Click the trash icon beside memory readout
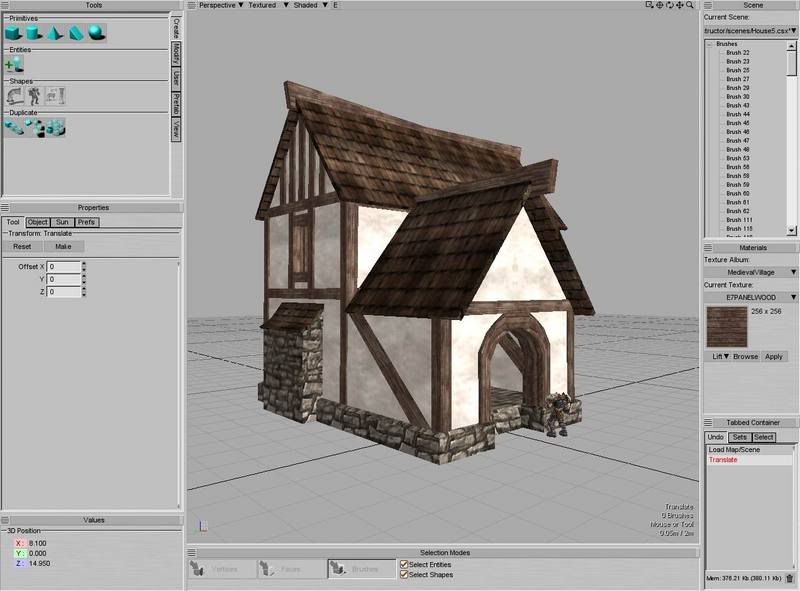Screen dimensions: 800x591 [x=789, y=577]
